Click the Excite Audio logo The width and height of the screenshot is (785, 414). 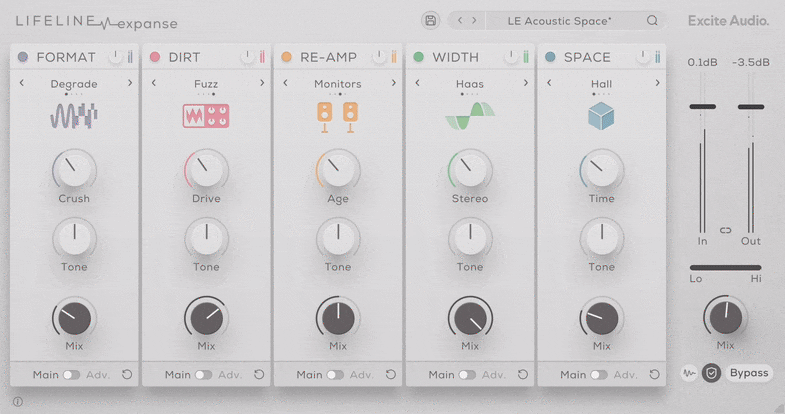[x=728, y=20]
